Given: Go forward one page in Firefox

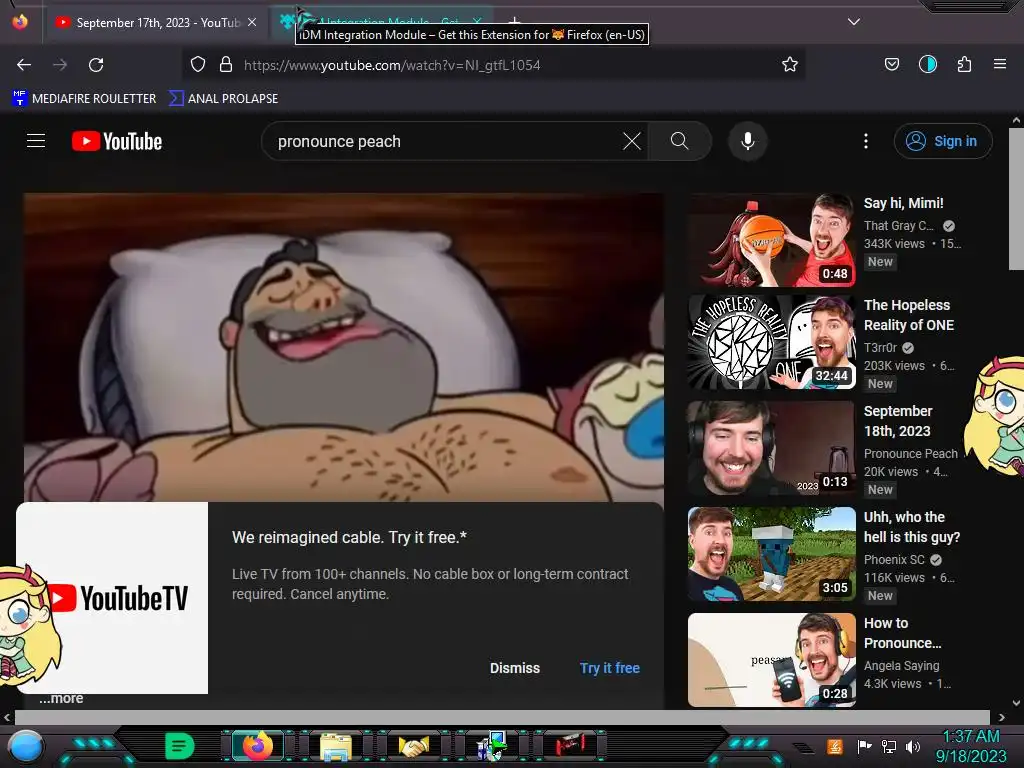Looking at the screenshot, I should click(x=60, y=65).
